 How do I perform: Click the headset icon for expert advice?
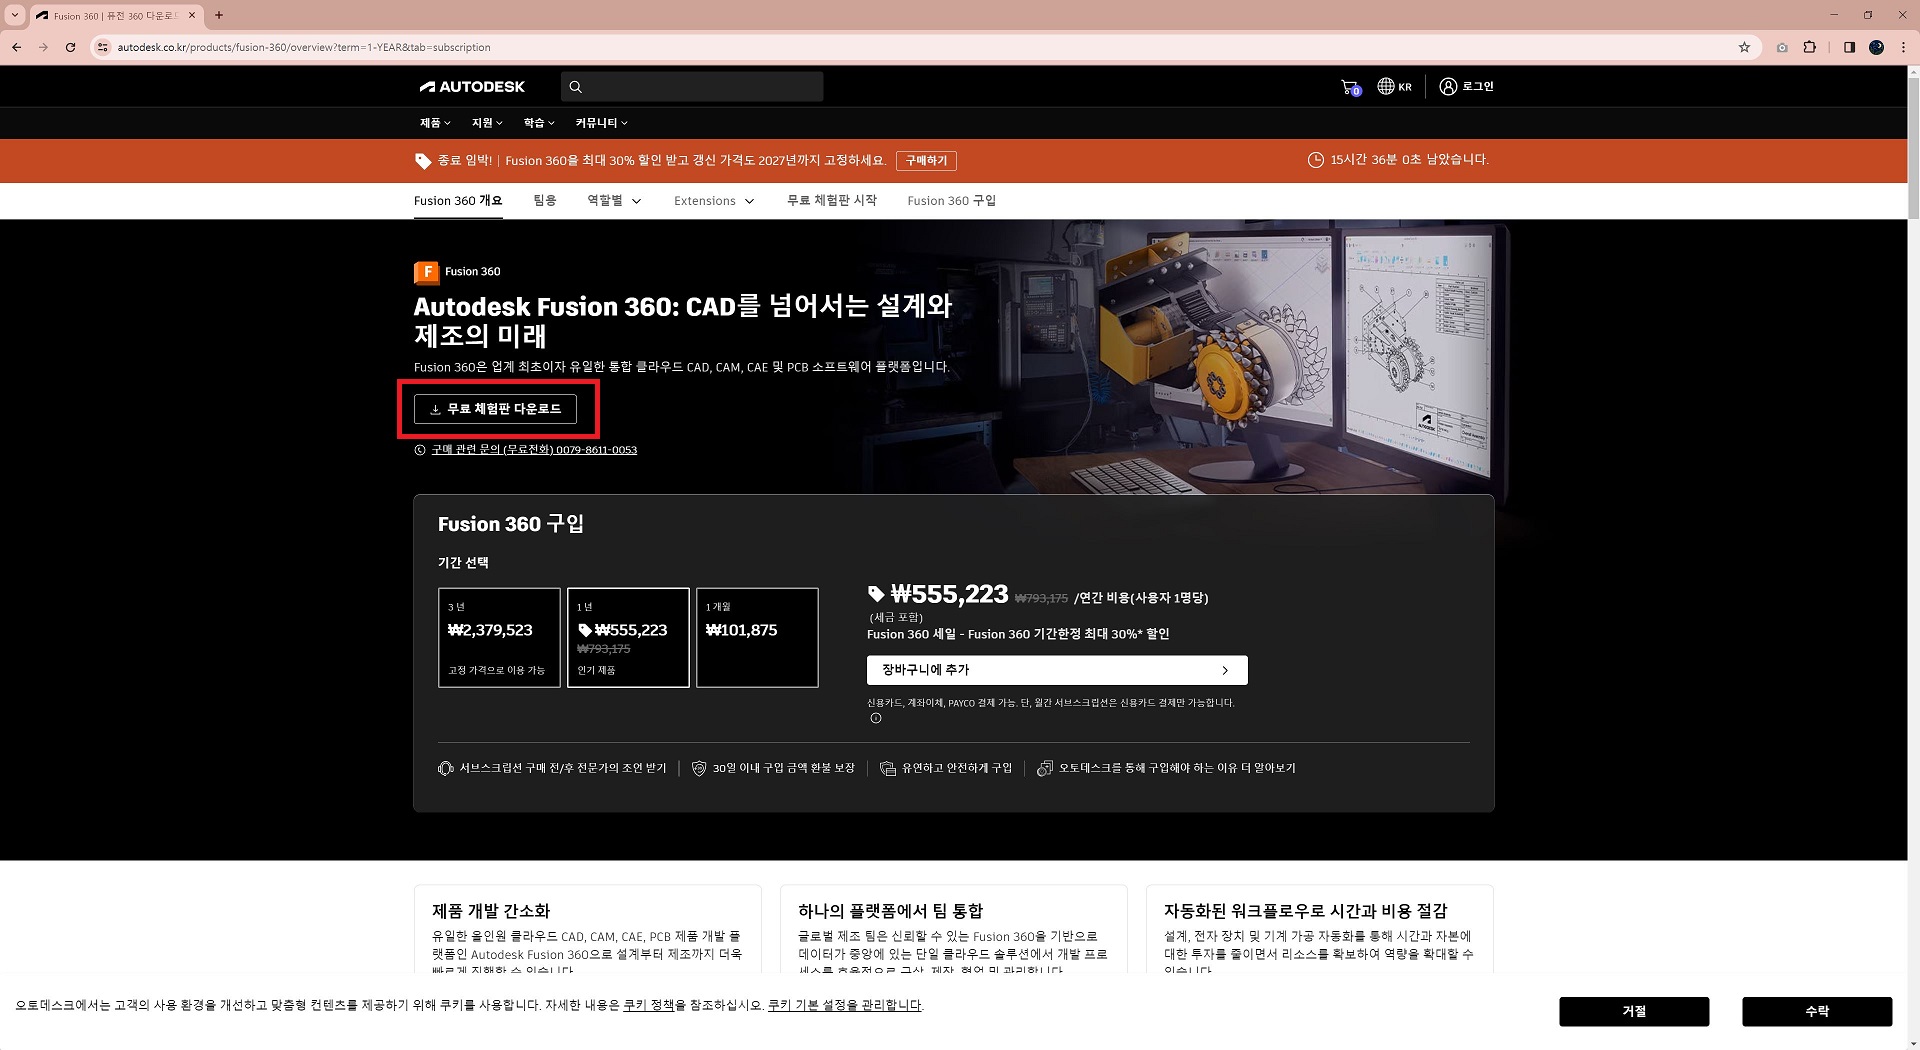pos(446,768)
